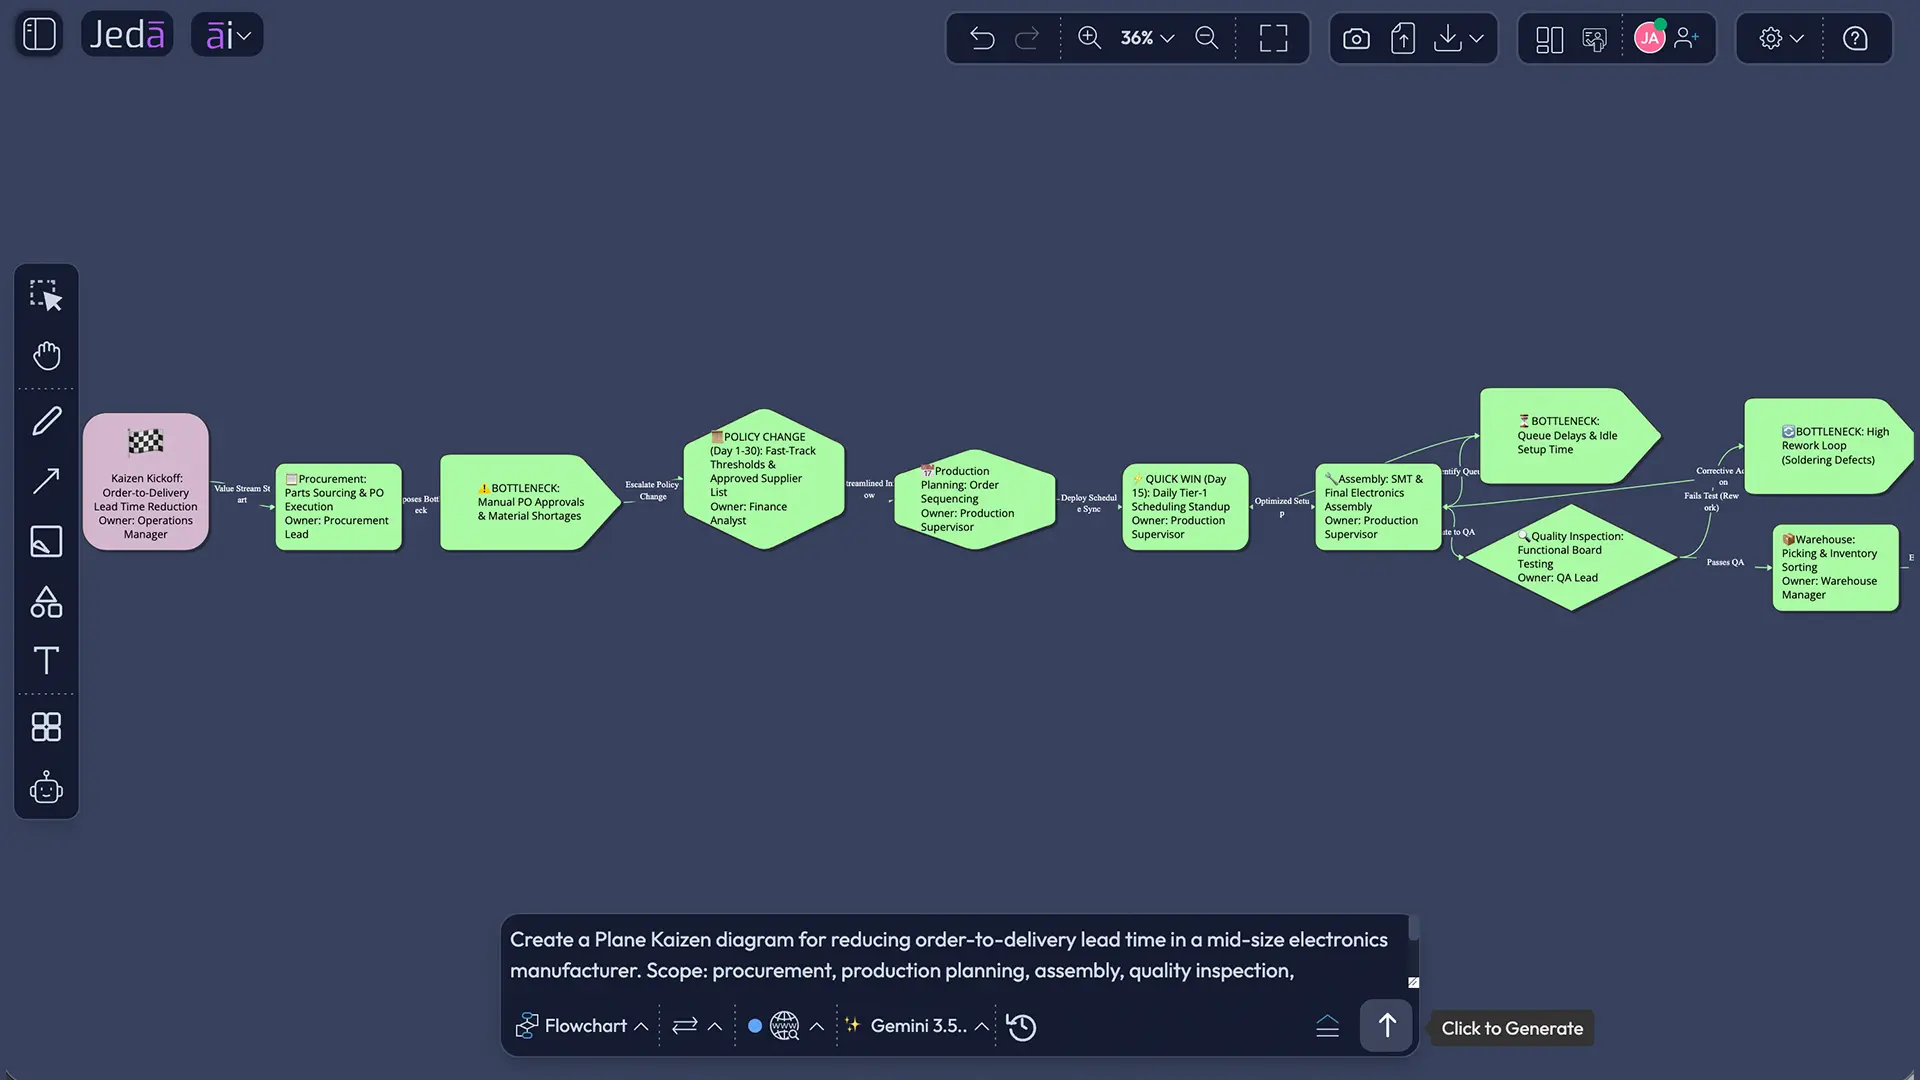Zoom out with magnifier minus icon
Image resolution: width=1920 pixels, height=1080 pixels.
coord(1207,38)
